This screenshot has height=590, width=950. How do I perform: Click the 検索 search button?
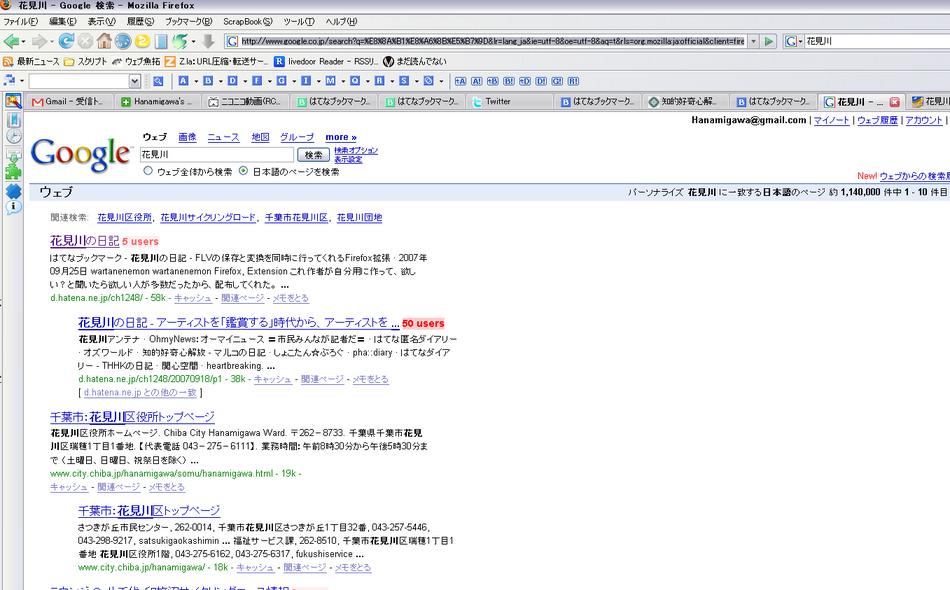[313, 155]
